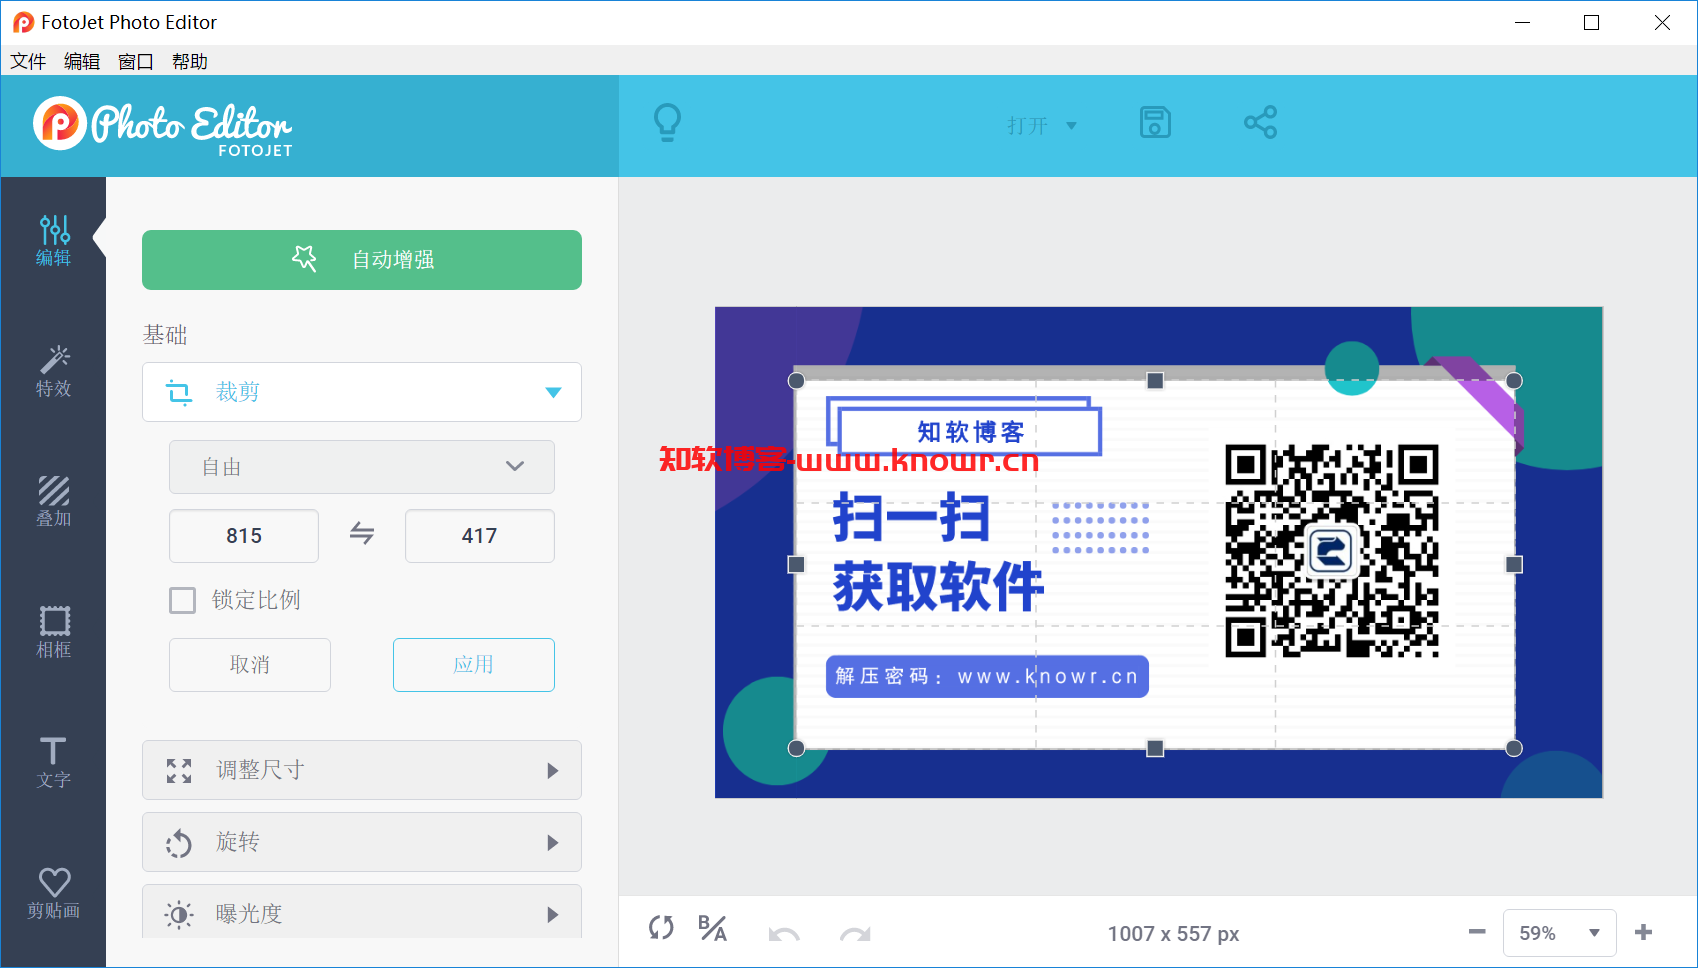Expand the 调整尺寸 resize section
Viewport: 1698px width, 968px height.
[362, 770]
